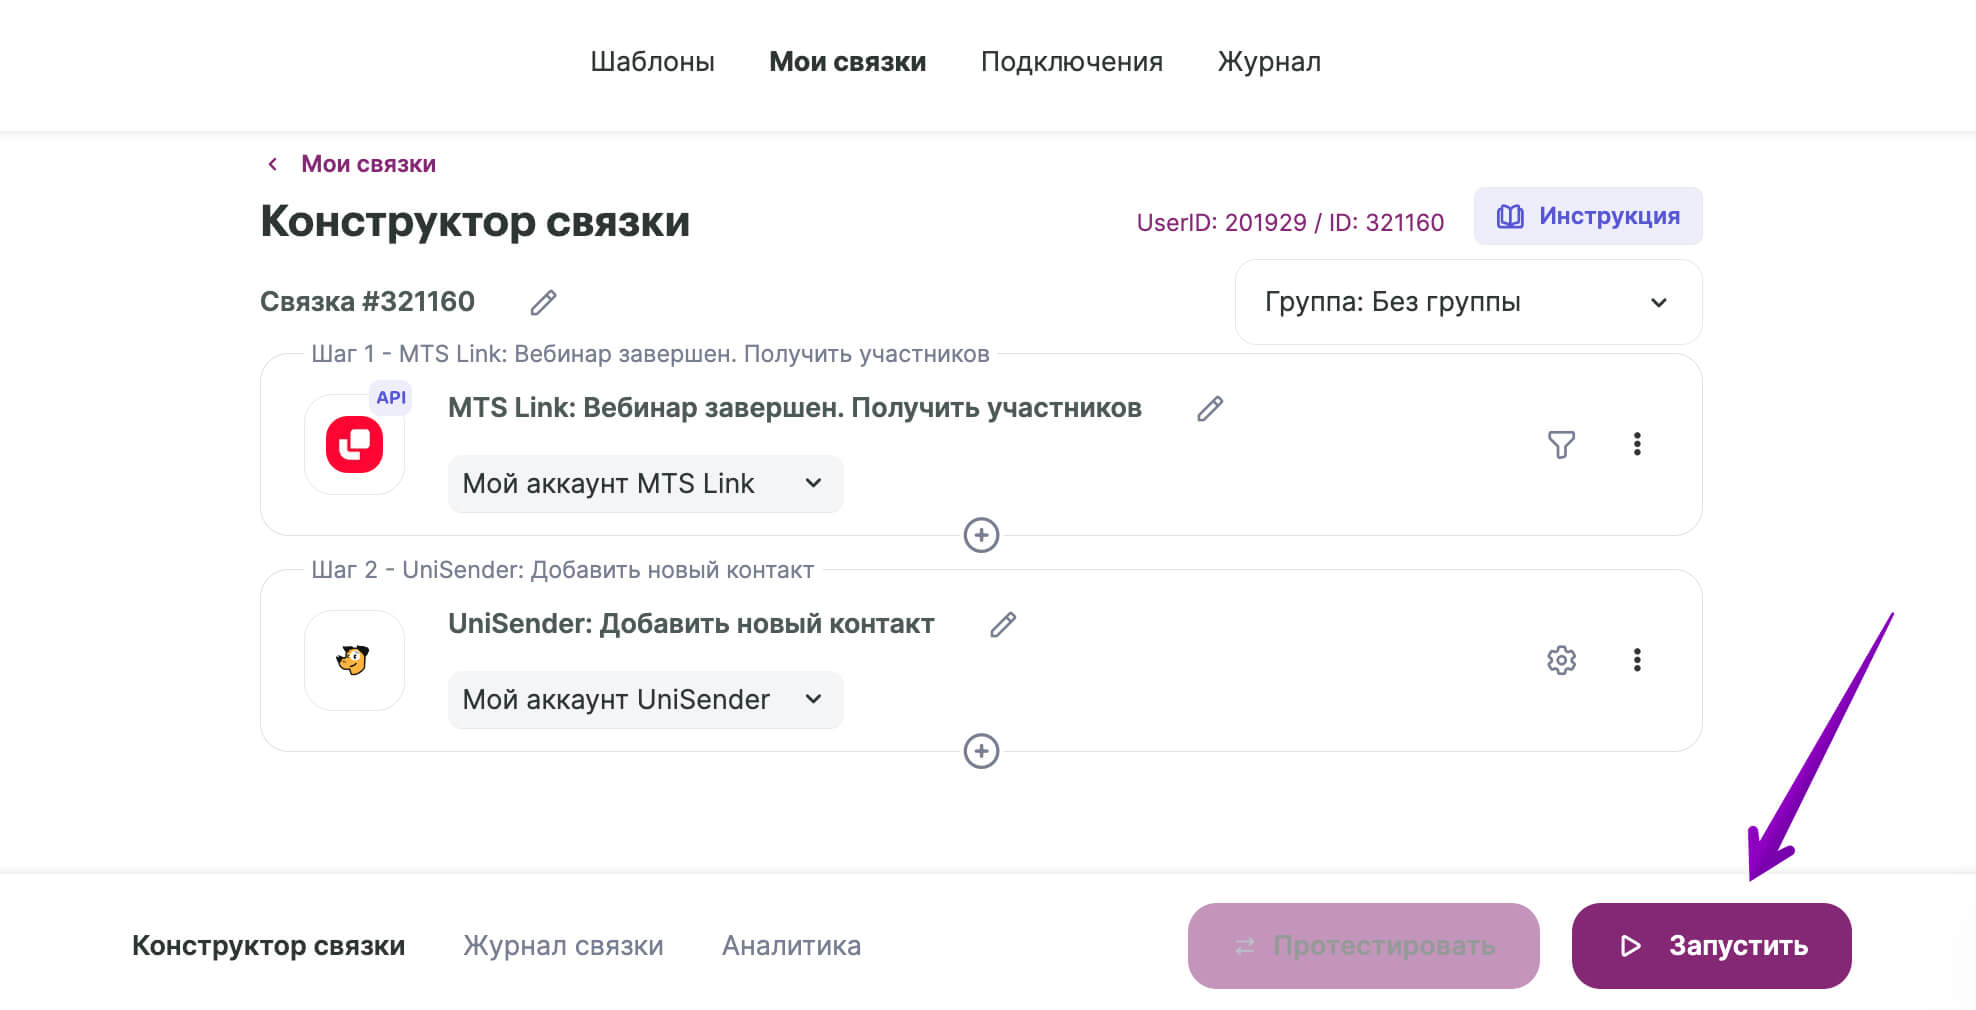1976x1010 pixels.
Task: Open the Аналитика bottom tab
Action: [x=791, y=946]
